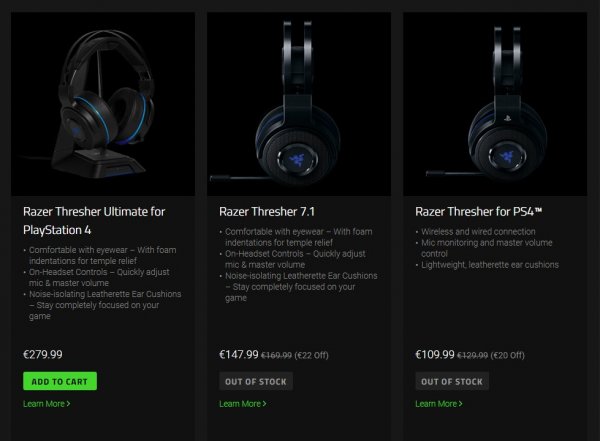Click Out of Stock button for Thresher 7.1

coord(256,381)
